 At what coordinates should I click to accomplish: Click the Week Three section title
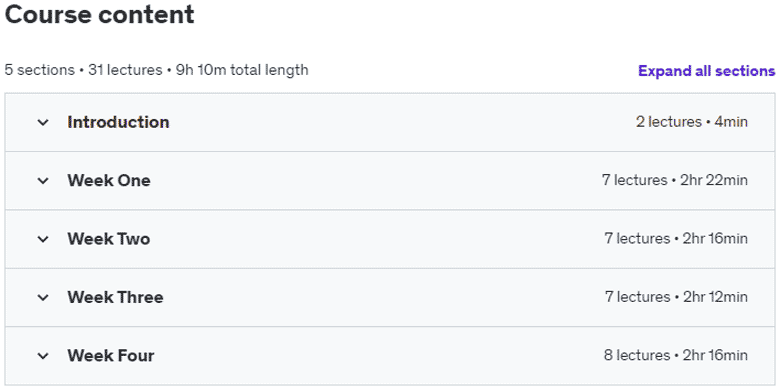[x=115, y=297]
